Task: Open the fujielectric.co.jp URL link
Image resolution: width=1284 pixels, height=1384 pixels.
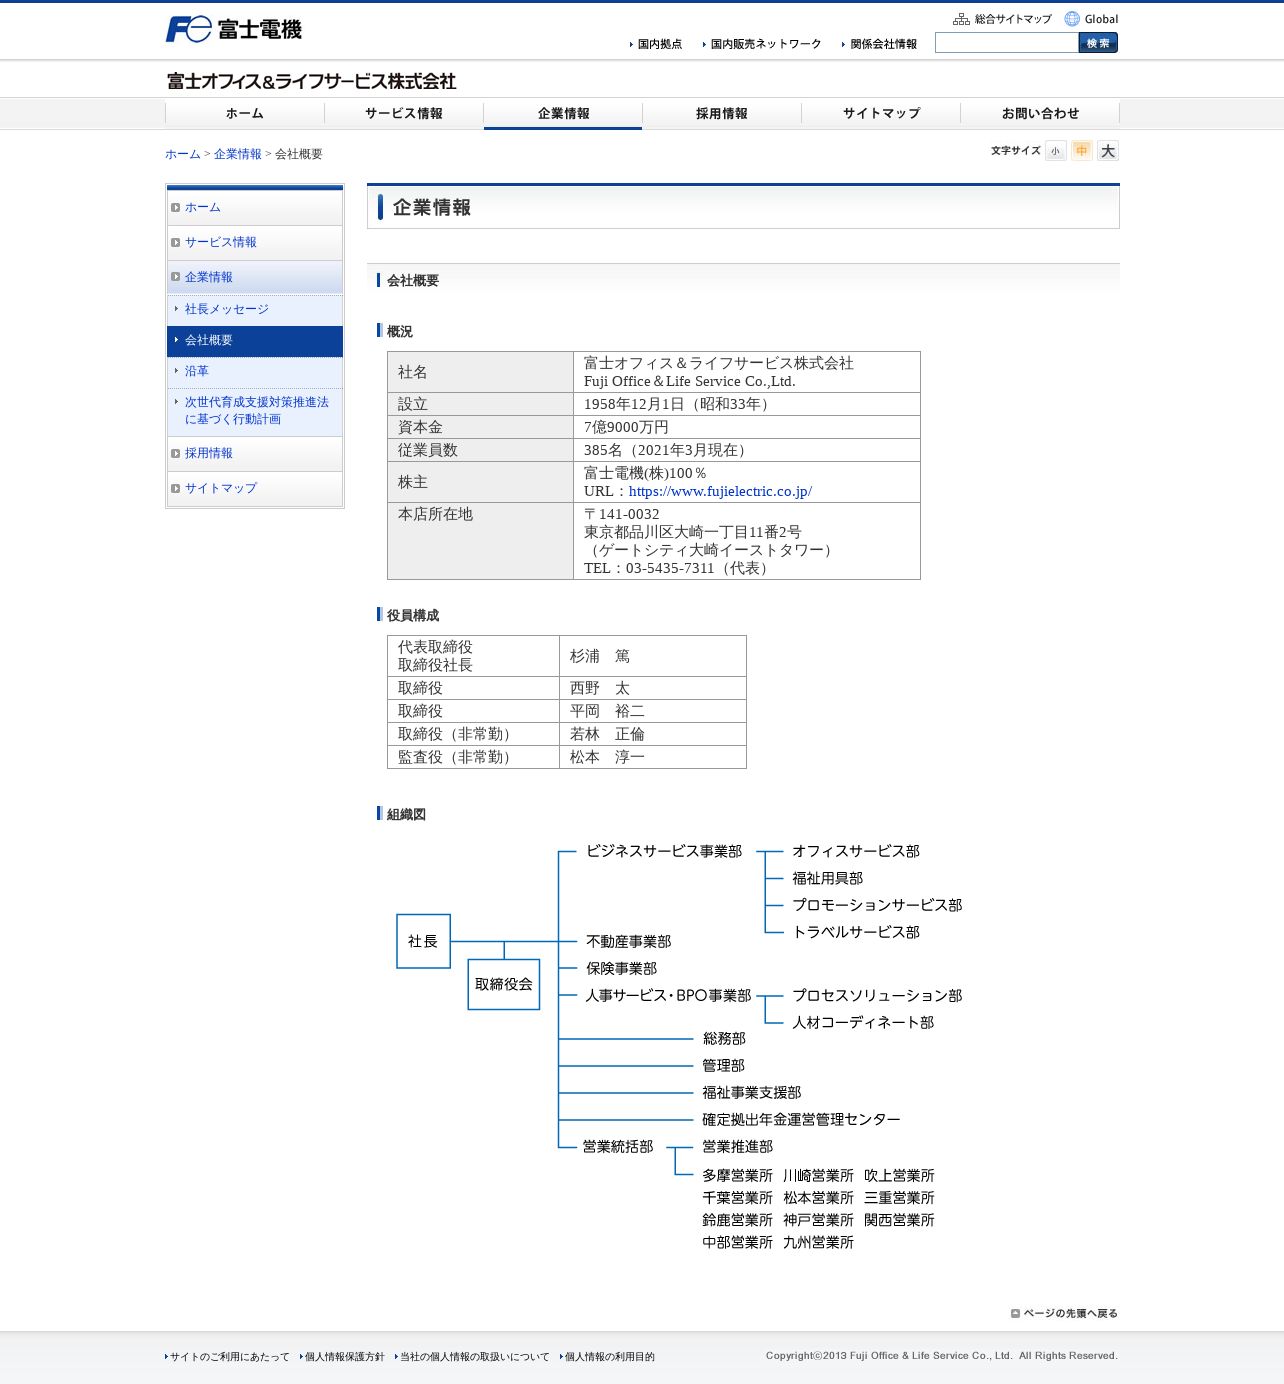Action: point(720,492)
